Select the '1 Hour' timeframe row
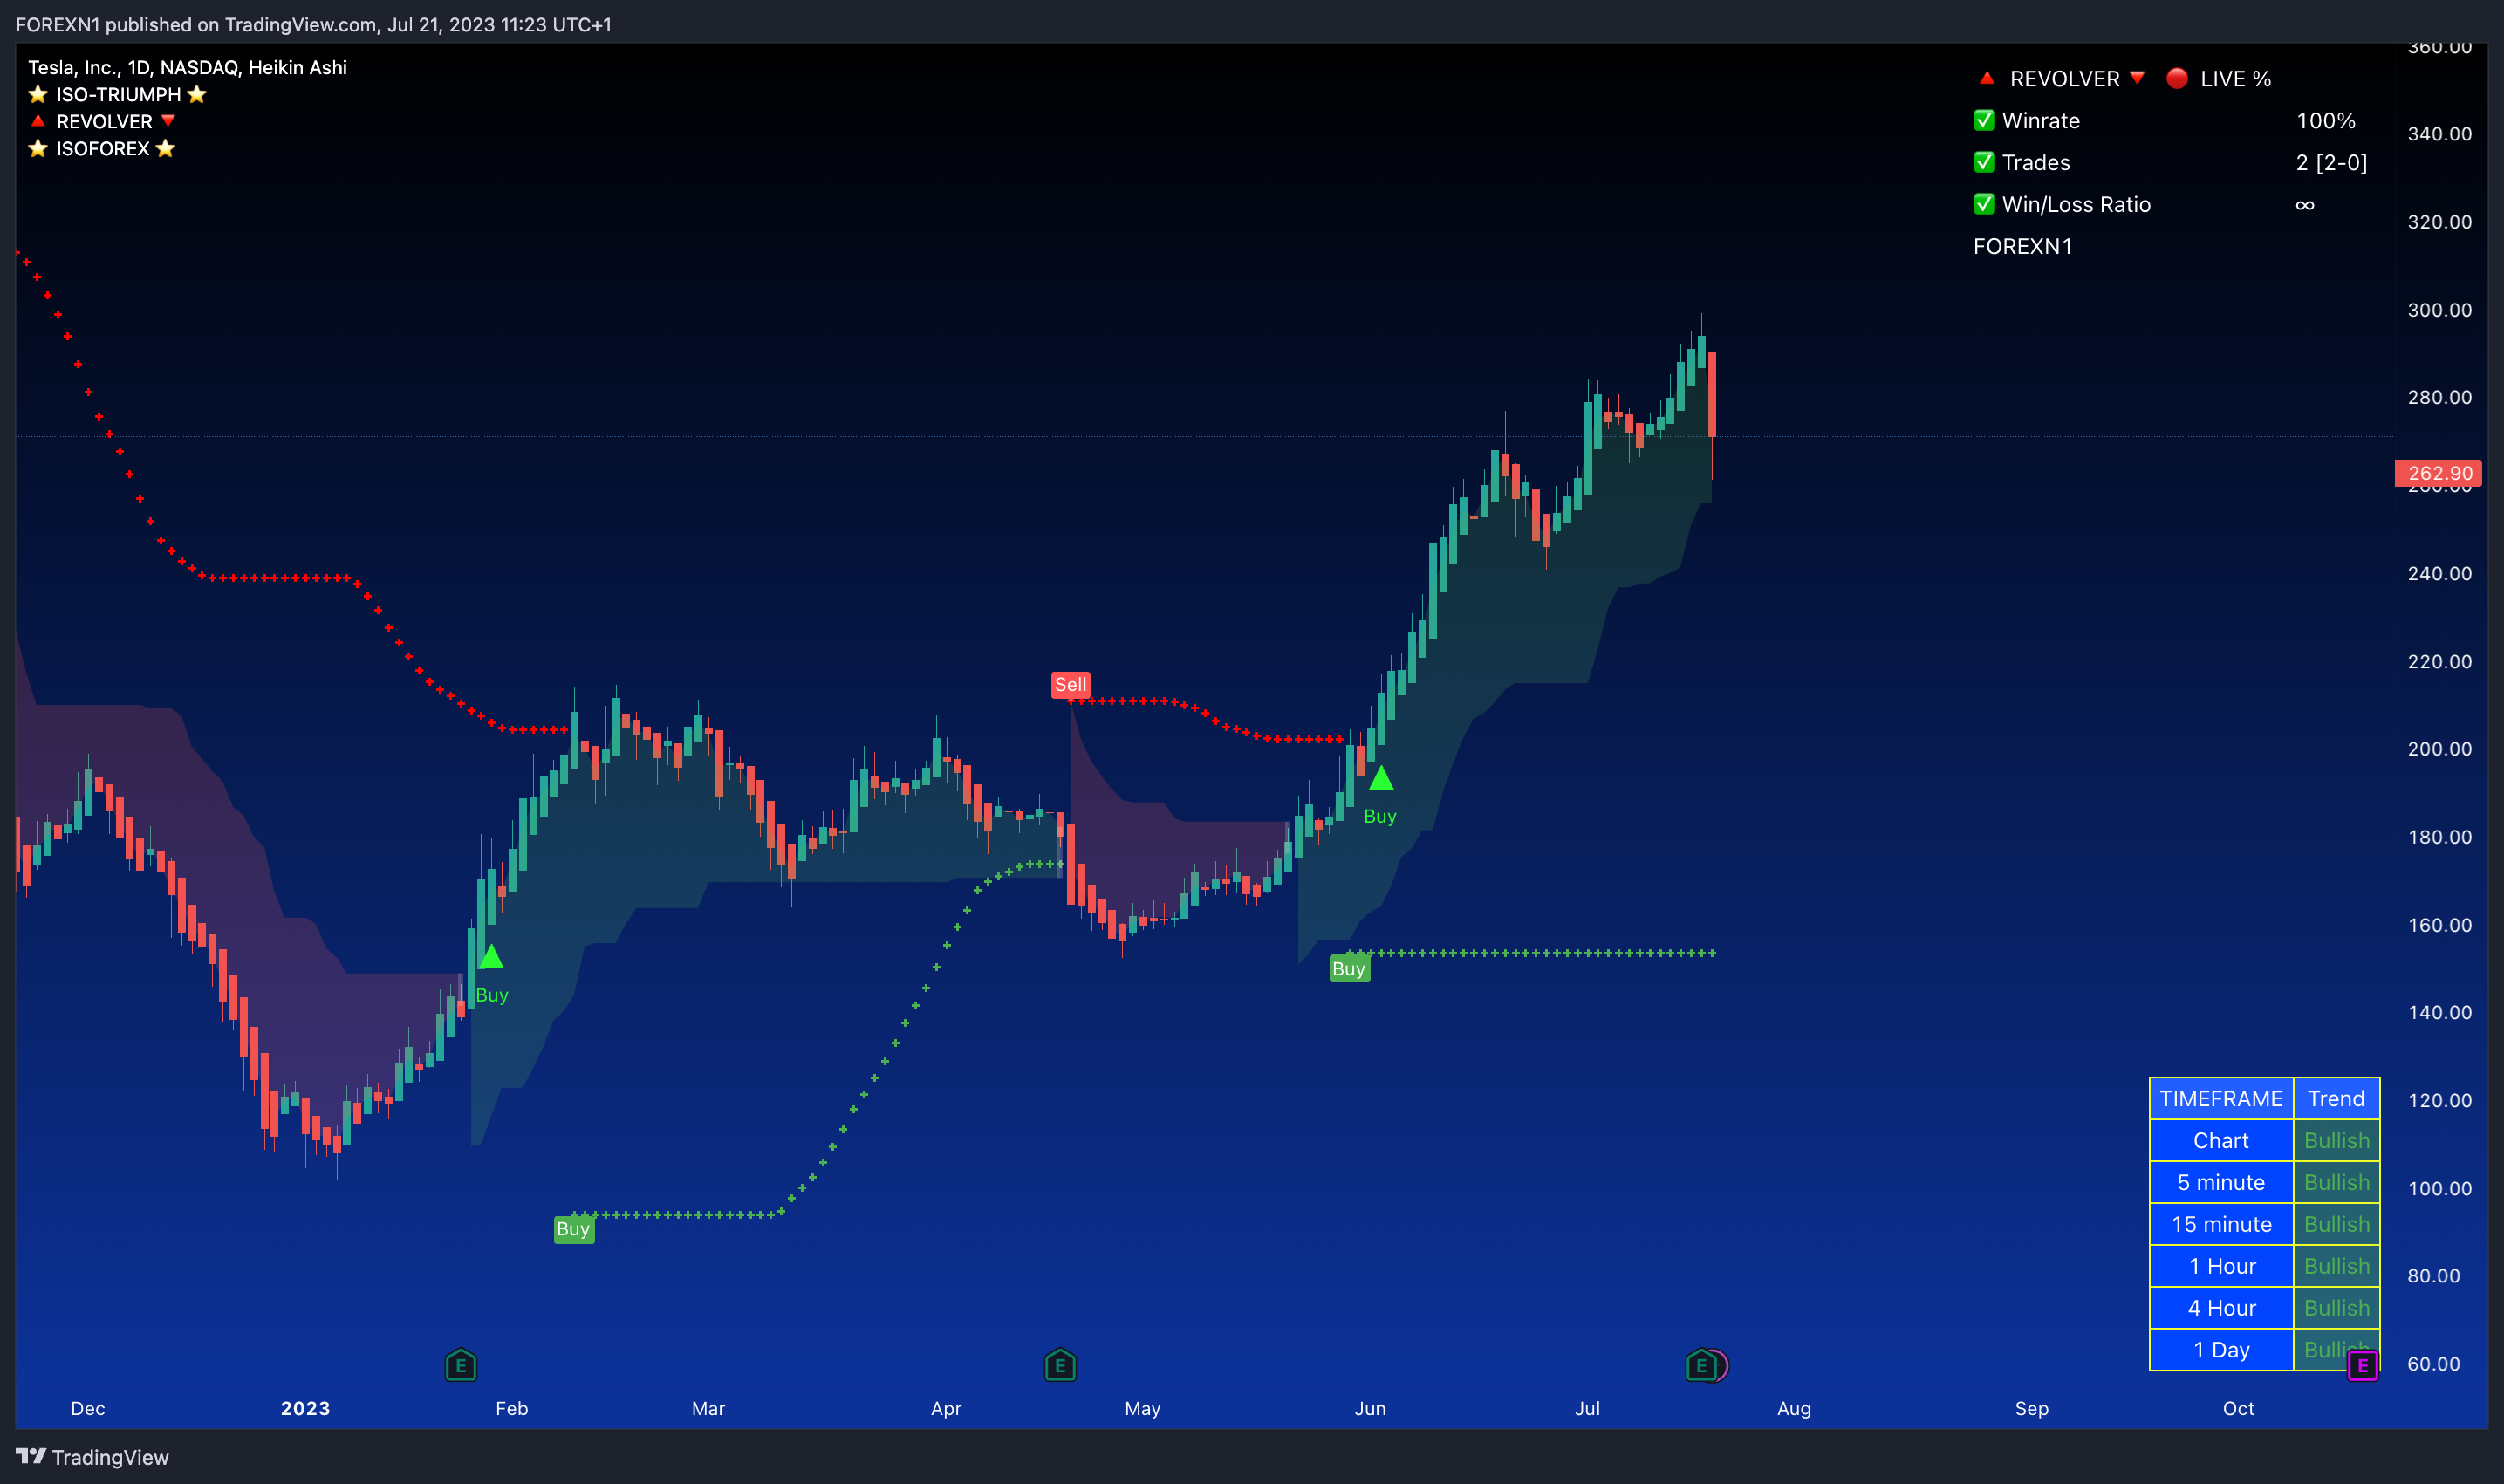This screenshot has width=2504, height=1484. click(2264, 1267)
